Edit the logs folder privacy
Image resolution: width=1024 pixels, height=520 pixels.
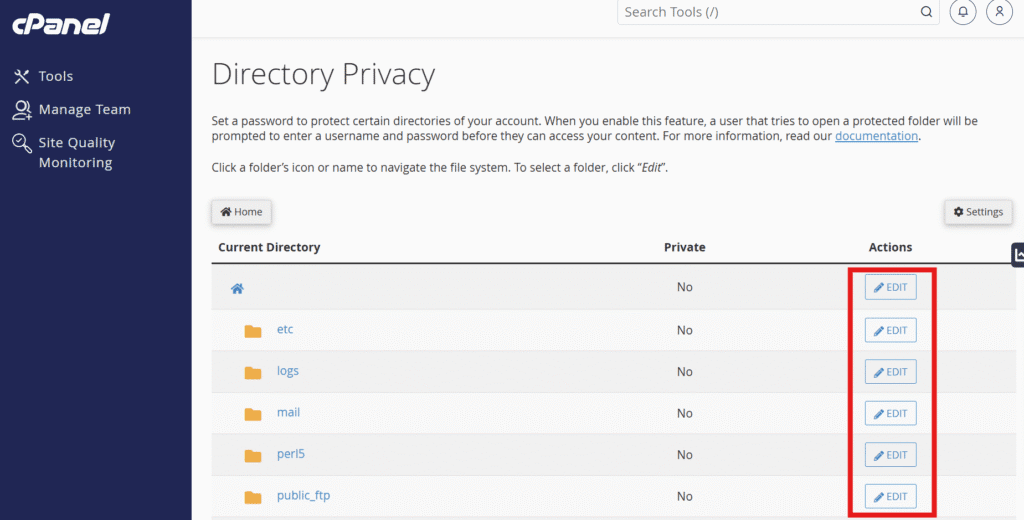tap(891, 372)
